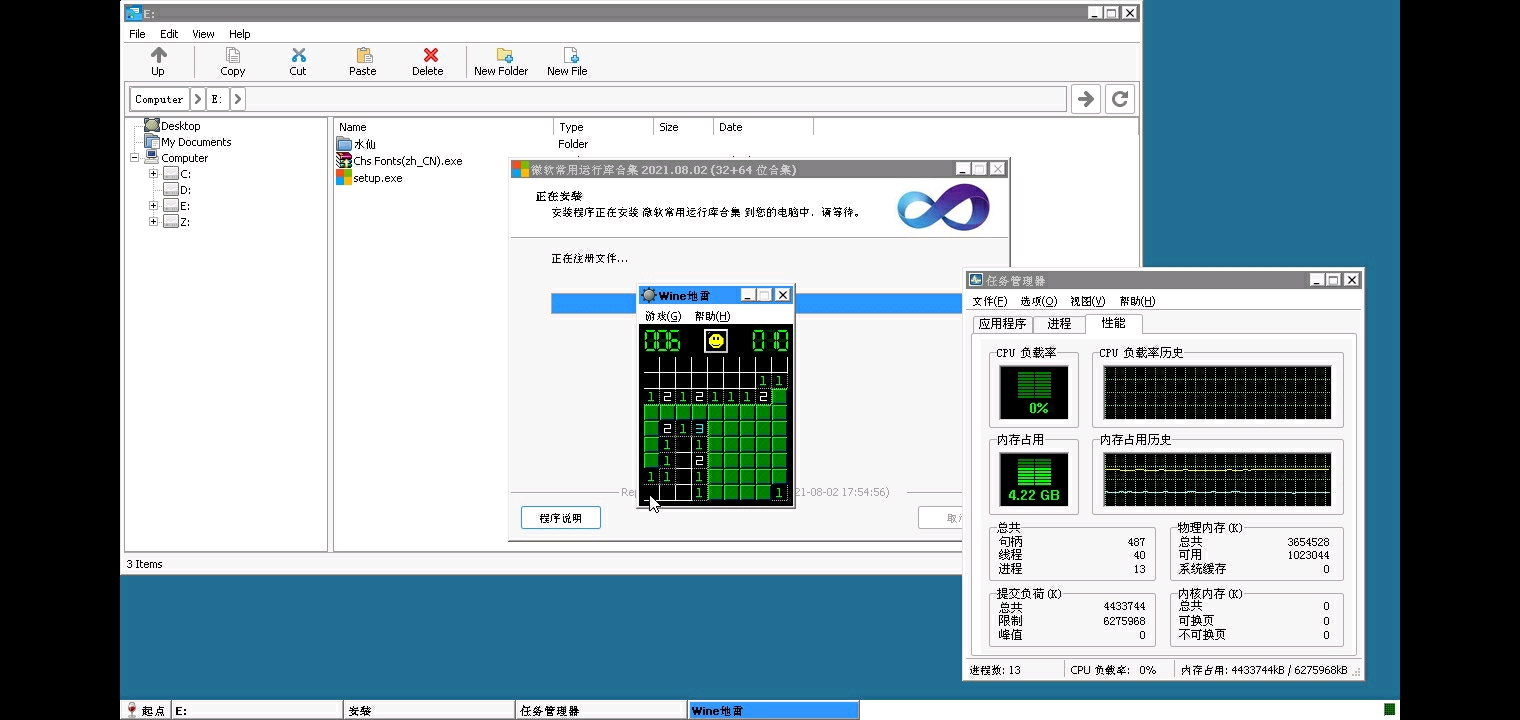
Task: Open the 游戏(G) menu in Minesweeper
Action: [662, 316]
